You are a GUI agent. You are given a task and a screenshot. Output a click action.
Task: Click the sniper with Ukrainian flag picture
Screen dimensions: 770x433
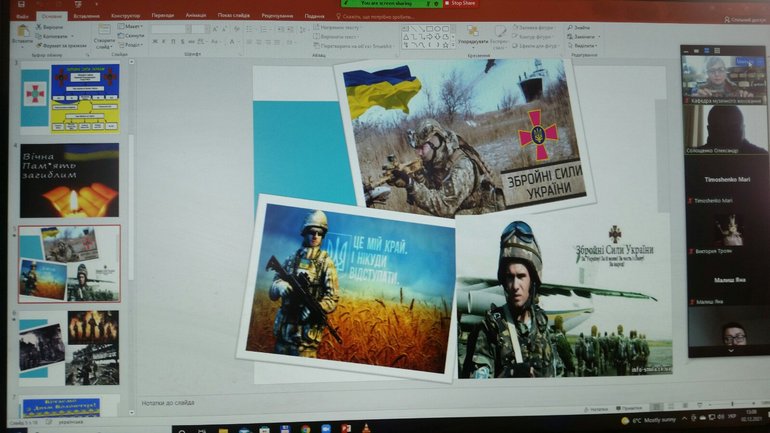tap(464, 137)
